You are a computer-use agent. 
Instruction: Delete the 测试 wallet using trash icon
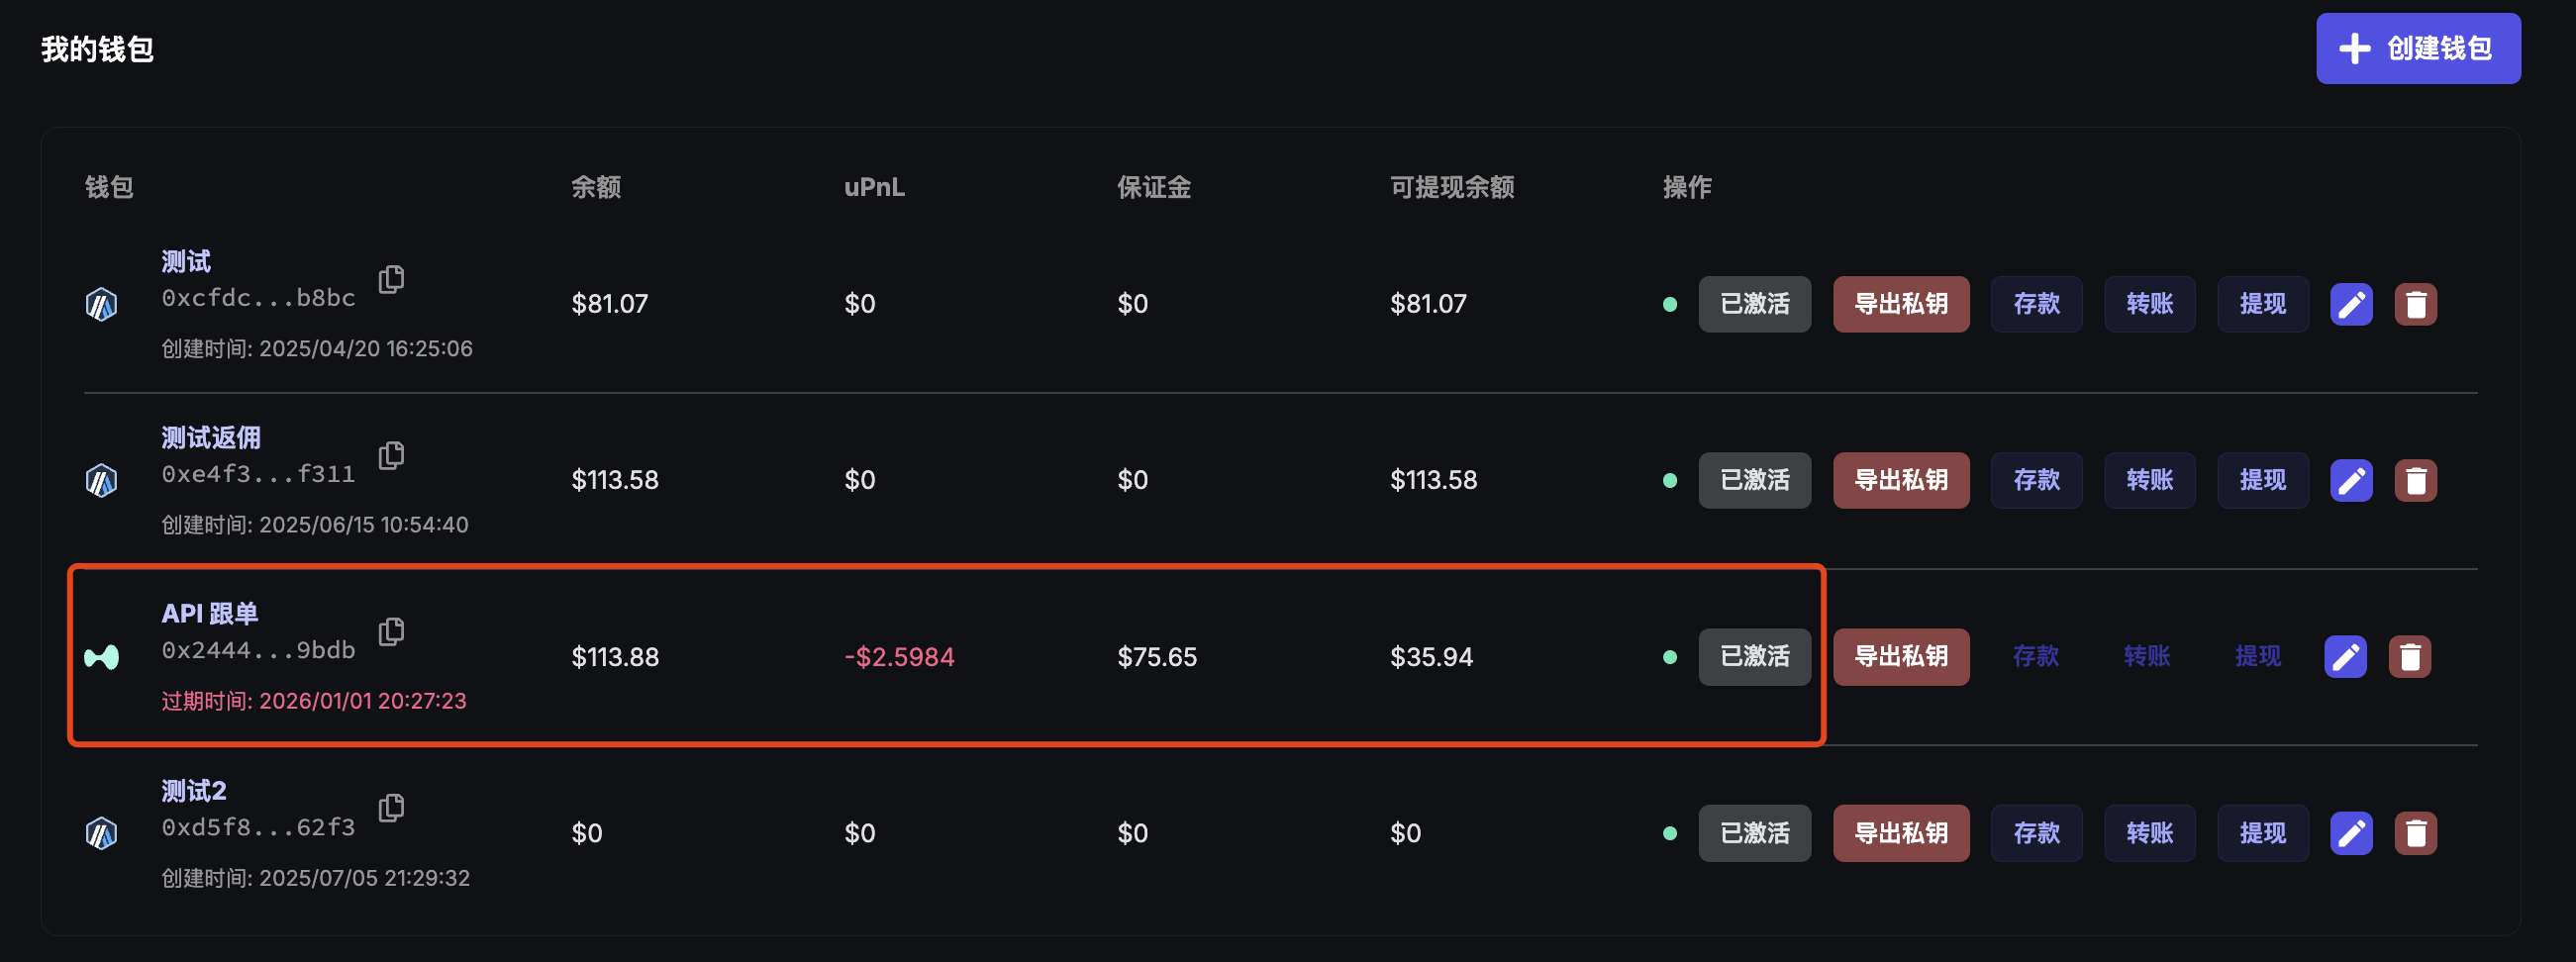point(2415,304)
